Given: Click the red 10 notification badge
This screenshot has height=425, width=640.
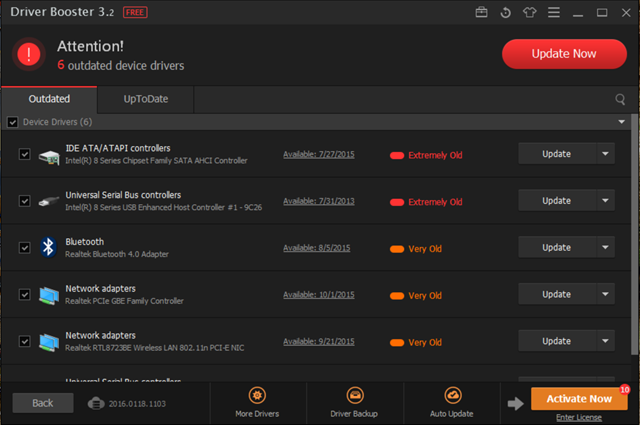Looking at the screenshot, I should (624, 389).
